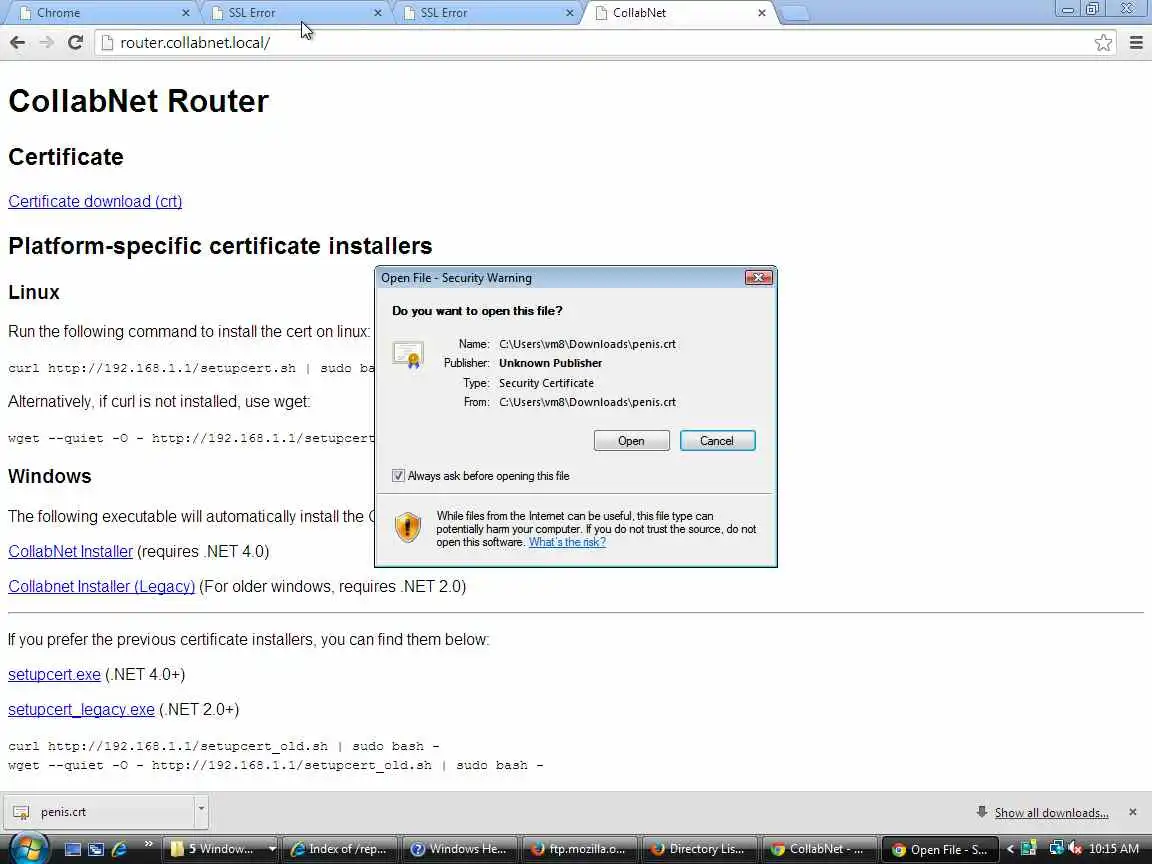Click the muted volume tray icon
The height and width of the screenshot is (864, 1152).
tap(1076, 849)
